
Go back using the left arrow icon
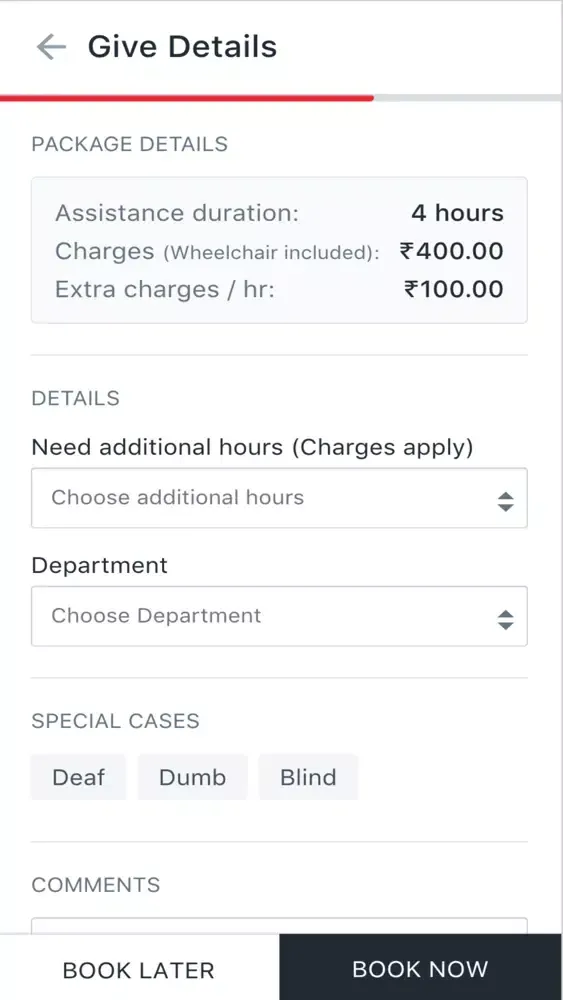point(51,47)
